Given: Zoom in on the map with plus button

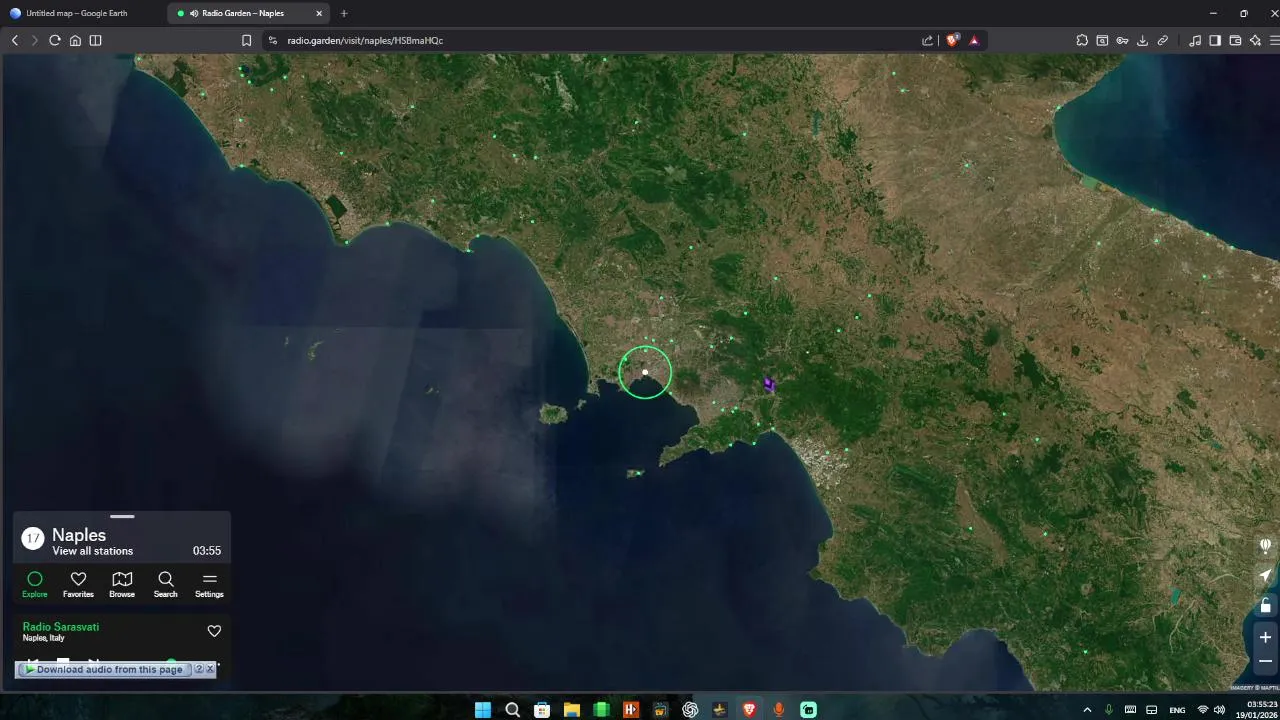Looking at the screenshot, I should [1265, 637].
